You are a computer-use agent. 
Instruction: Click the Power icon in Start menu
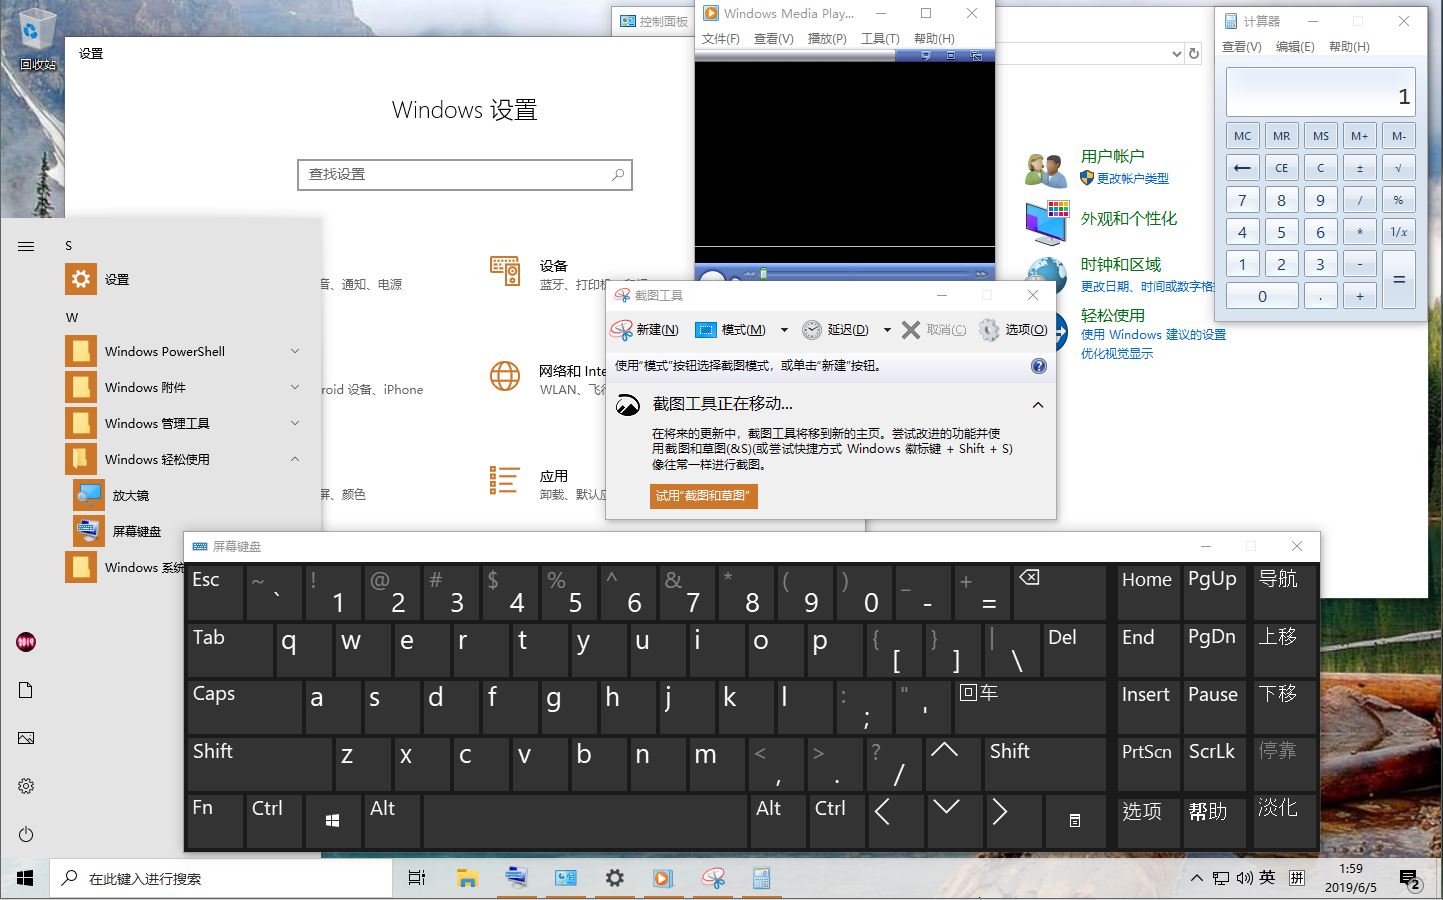(26, 834)
